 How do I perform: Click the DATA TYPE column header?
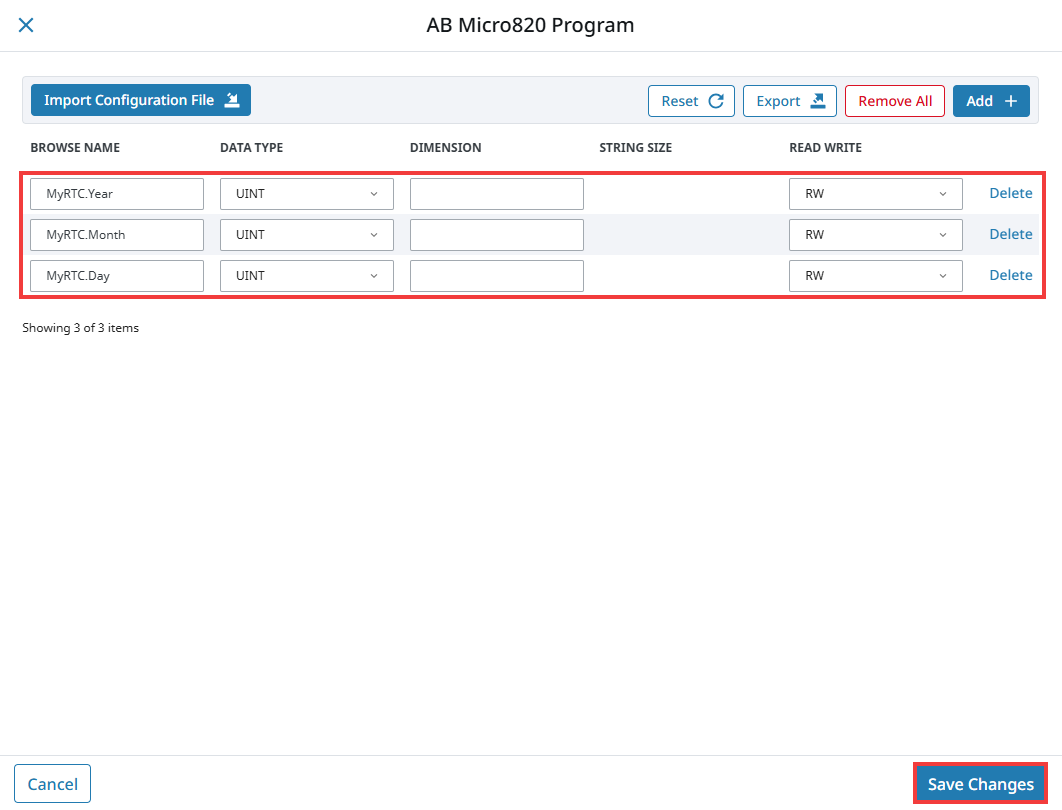[x=251, y=148]
